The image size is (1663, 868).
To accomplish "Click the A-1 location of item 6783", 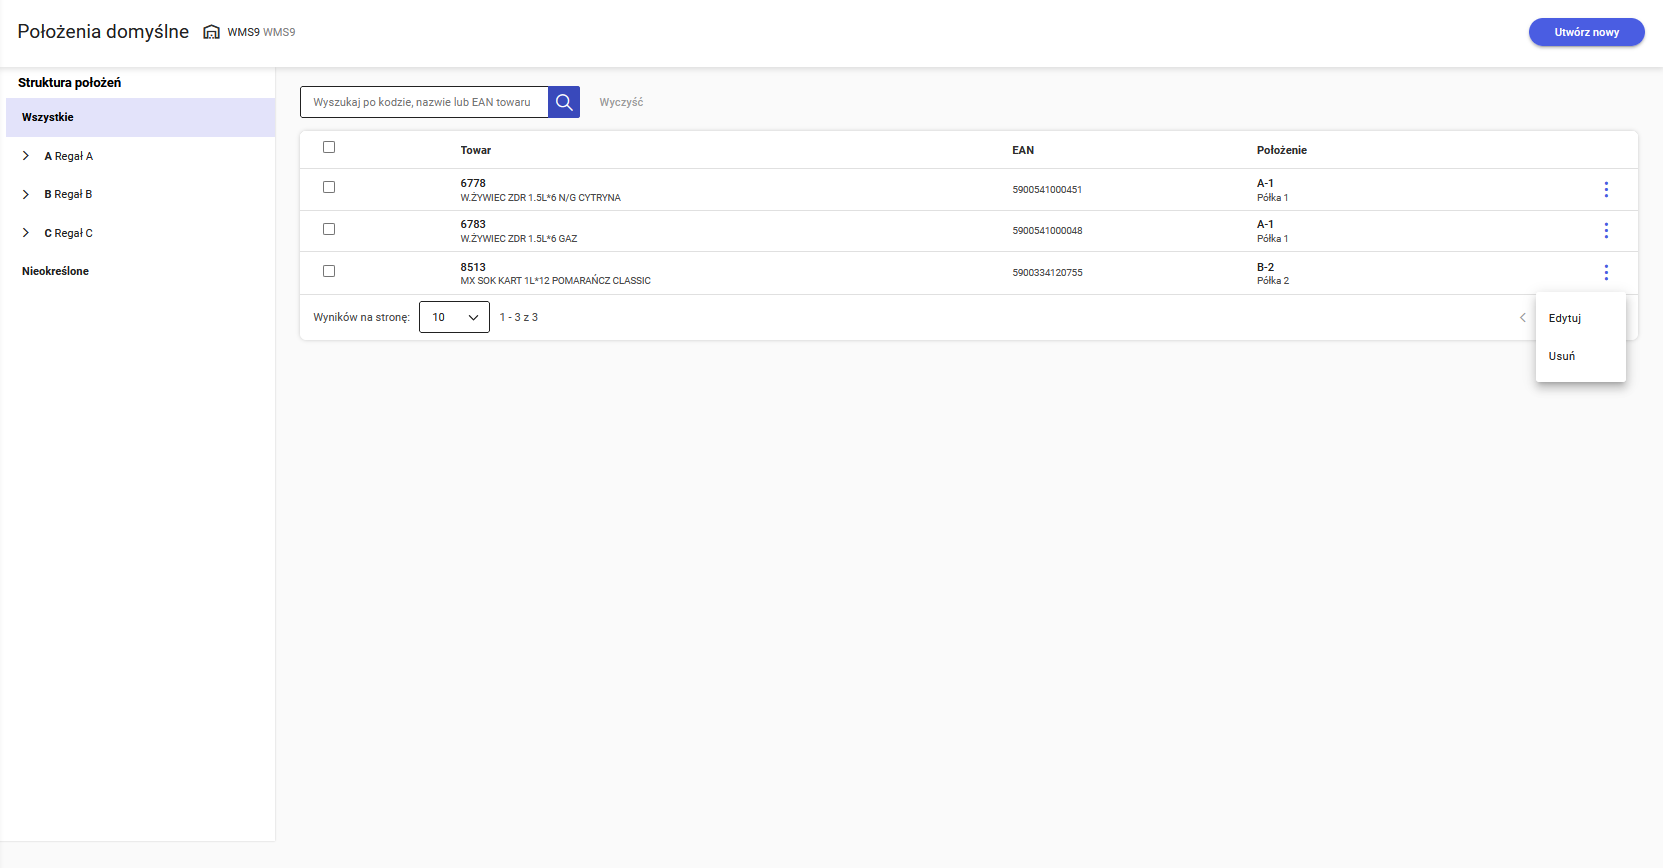I will [1265, 224].
